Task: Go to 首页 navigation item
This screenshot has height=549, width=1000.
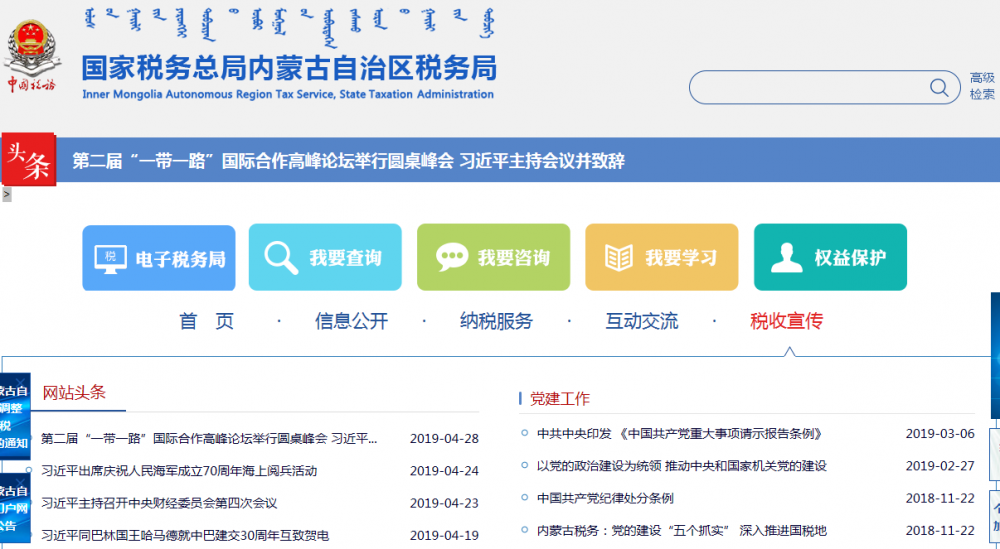Action: coord(207,321)
